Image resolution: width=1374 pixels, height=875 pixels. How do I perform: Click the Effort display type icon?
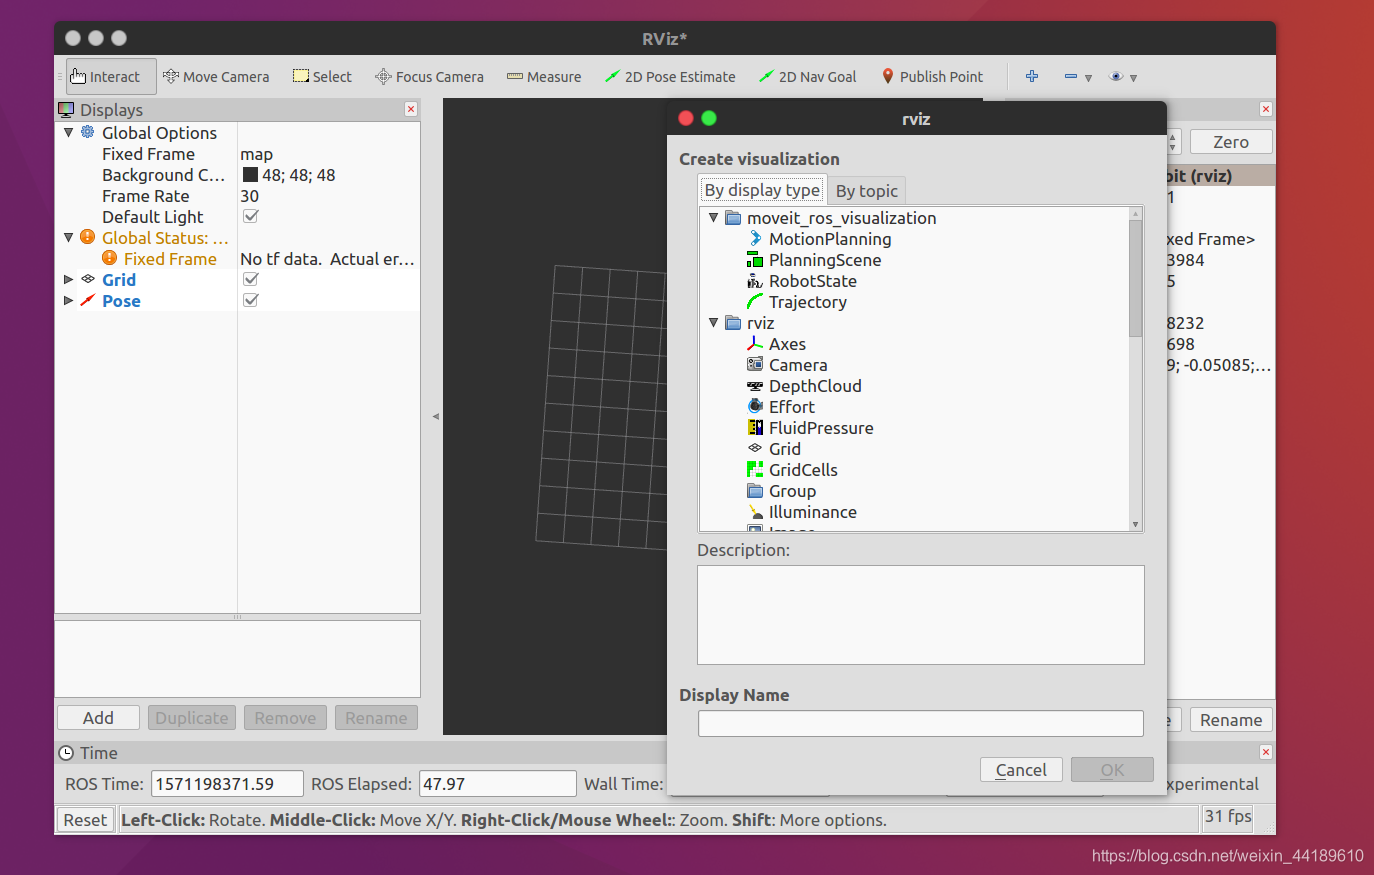click(x=755, y=407)
